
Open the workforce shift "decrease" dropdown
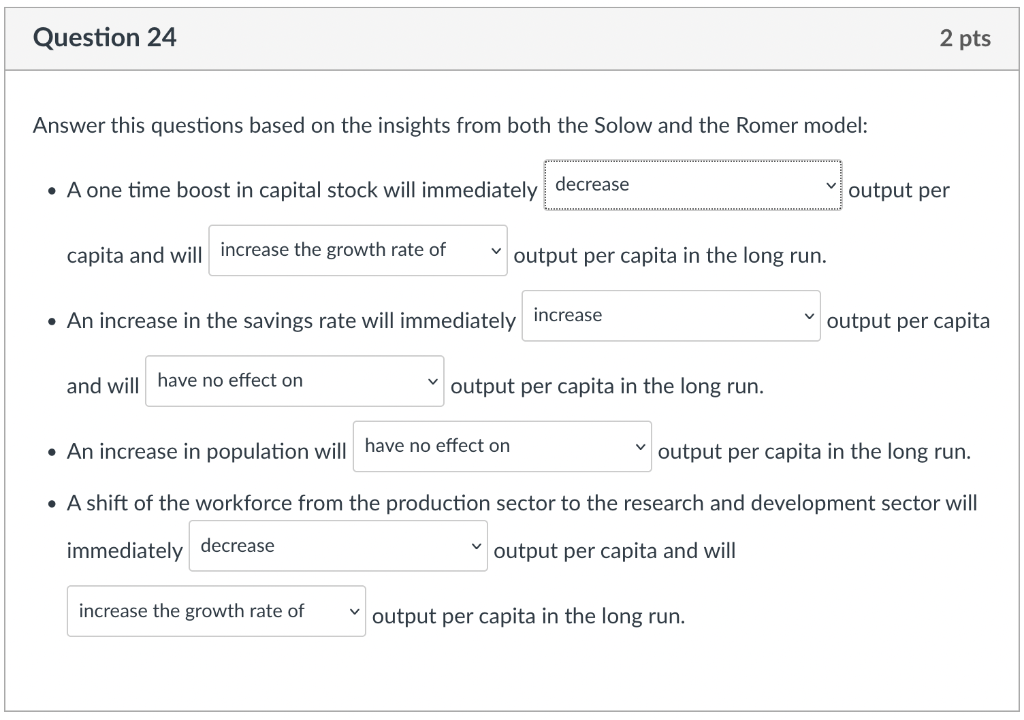click(x=337, y=545)
